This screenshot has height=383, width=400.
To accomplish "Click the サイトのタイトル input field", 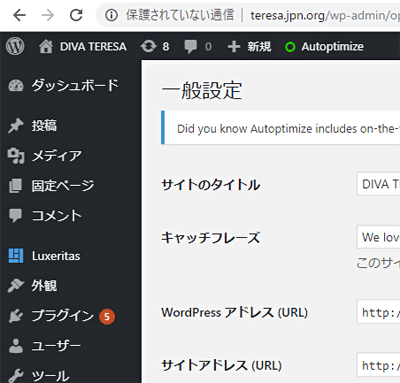I will pyautogui.click(x=378, y=184).
